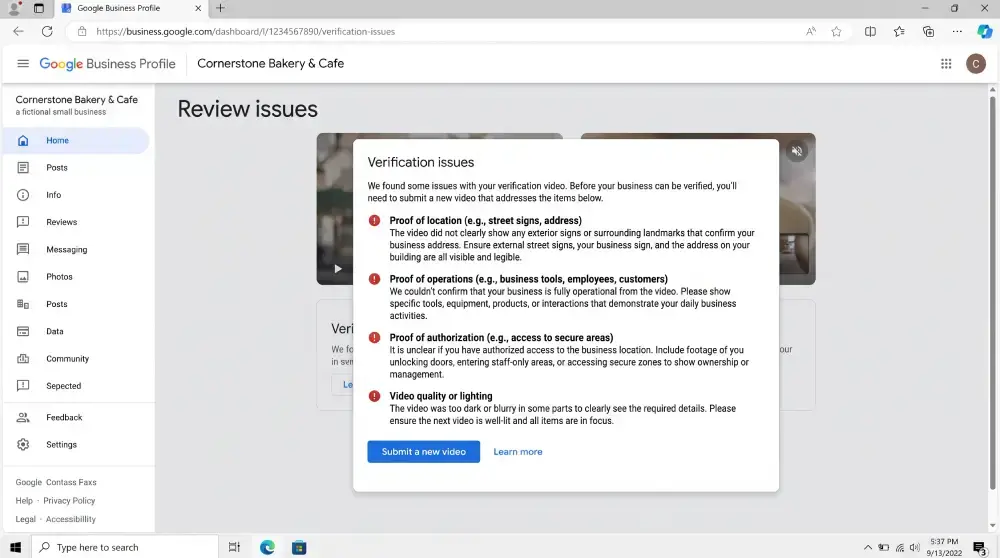
Task: Click Proof of operations error icon
Action: pyautogui.click(x=374, y=279)
